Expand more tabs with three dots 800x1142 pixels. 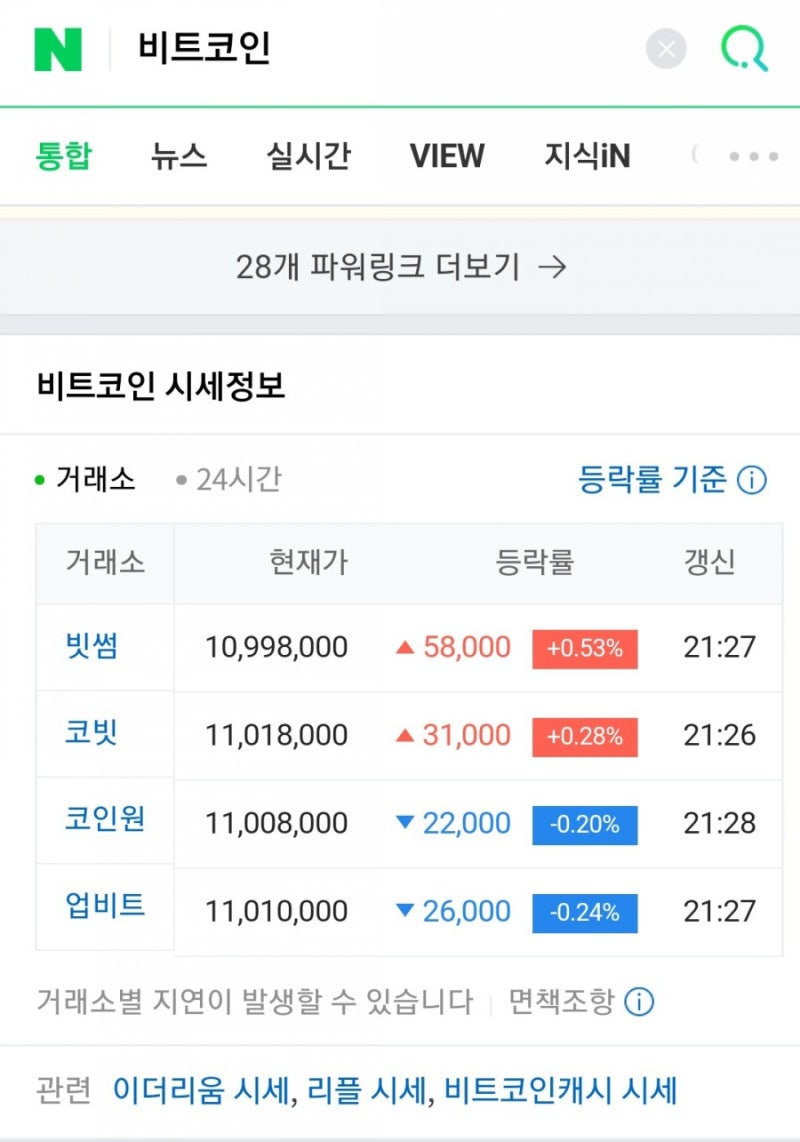[754, 157]
